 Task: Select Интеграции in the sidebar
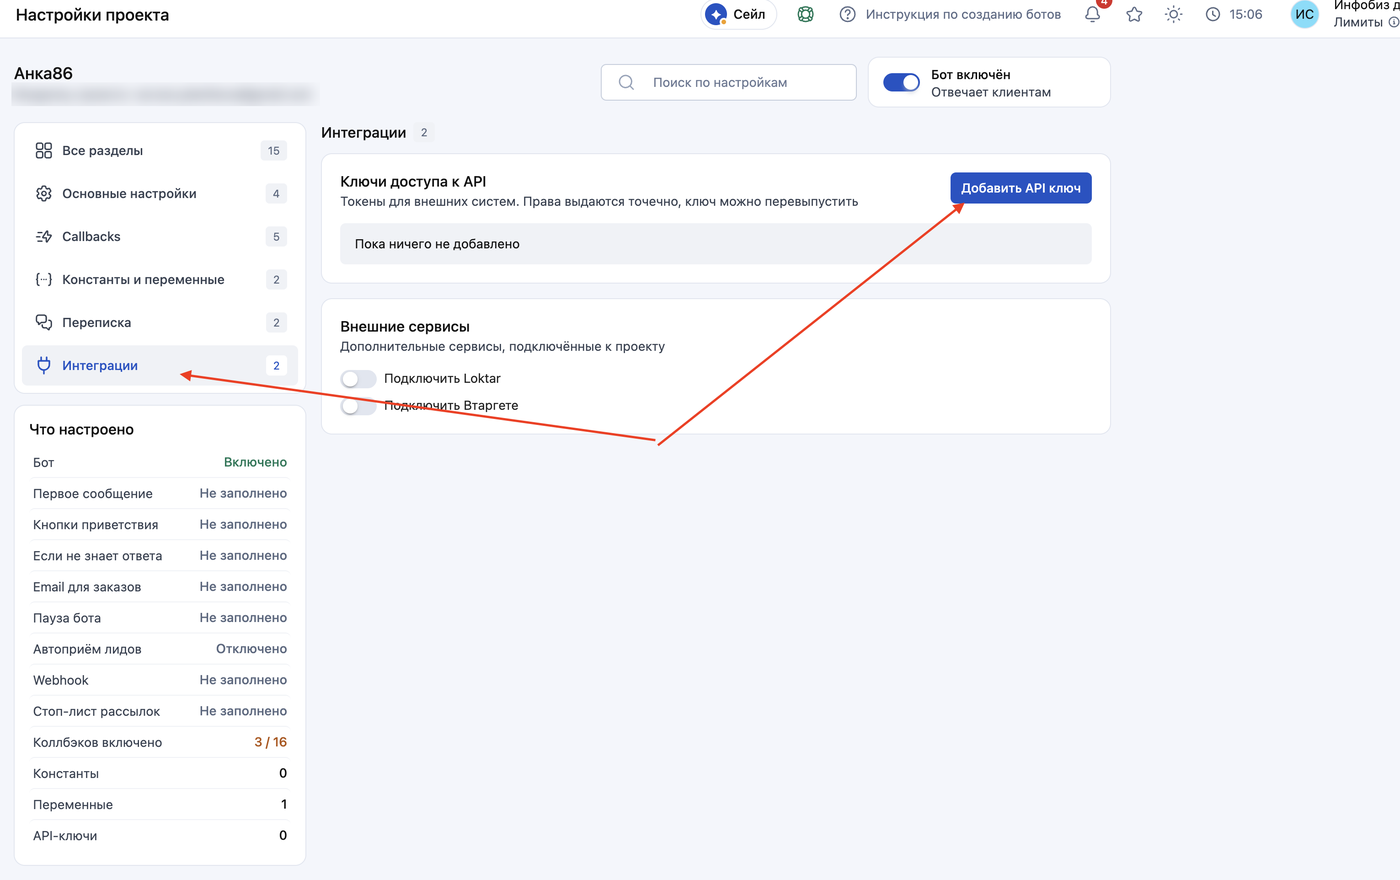pyautogui.click(x=160, y=365)
